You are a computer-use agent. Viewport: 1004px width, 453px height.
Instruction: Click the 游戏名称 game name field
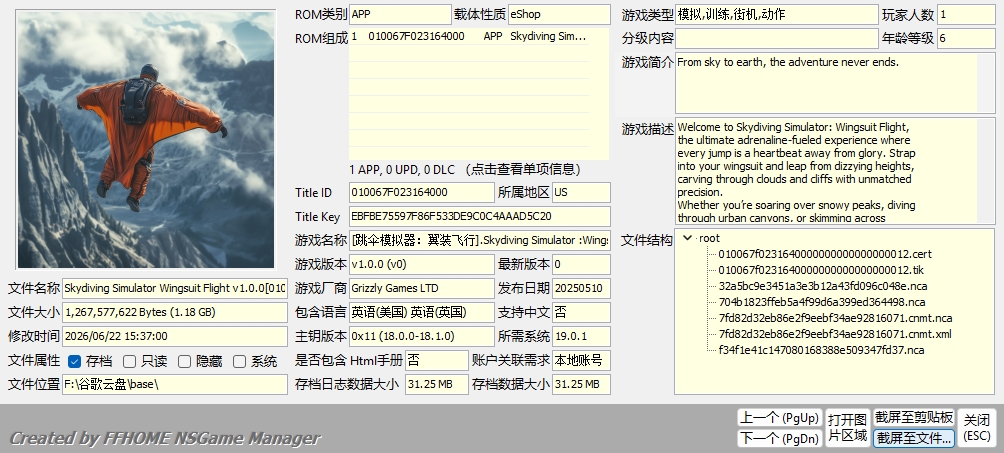[480, 240]
